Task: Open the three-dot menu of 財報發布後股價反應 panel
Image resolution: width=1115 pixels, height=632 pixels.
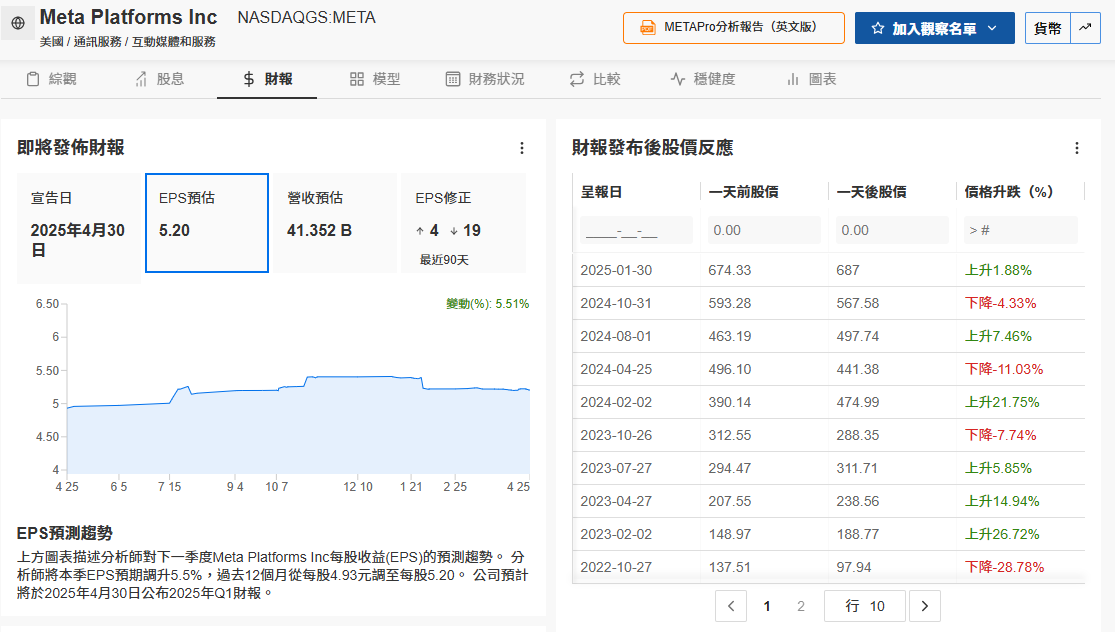Action: pyautogui.click(x=1077, y=148)
